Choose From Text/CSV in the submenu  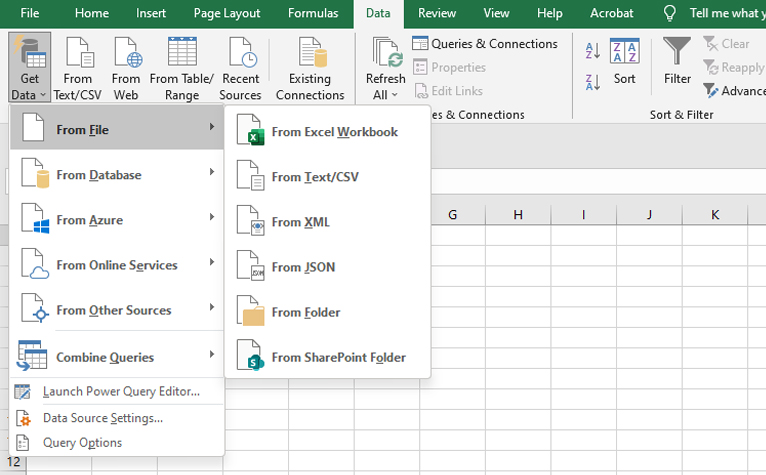327,176
